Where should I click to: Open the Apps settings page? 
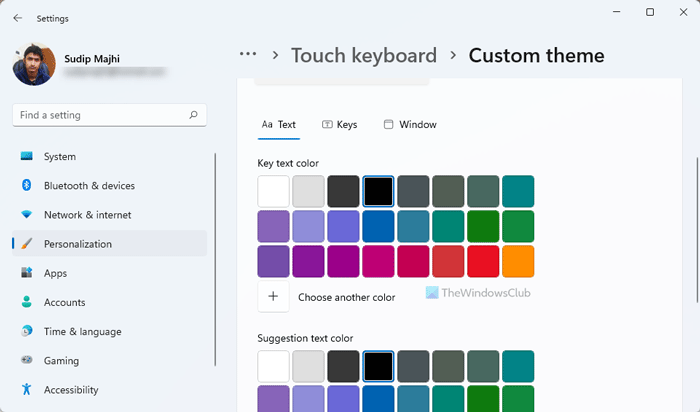tap(55, 273)
